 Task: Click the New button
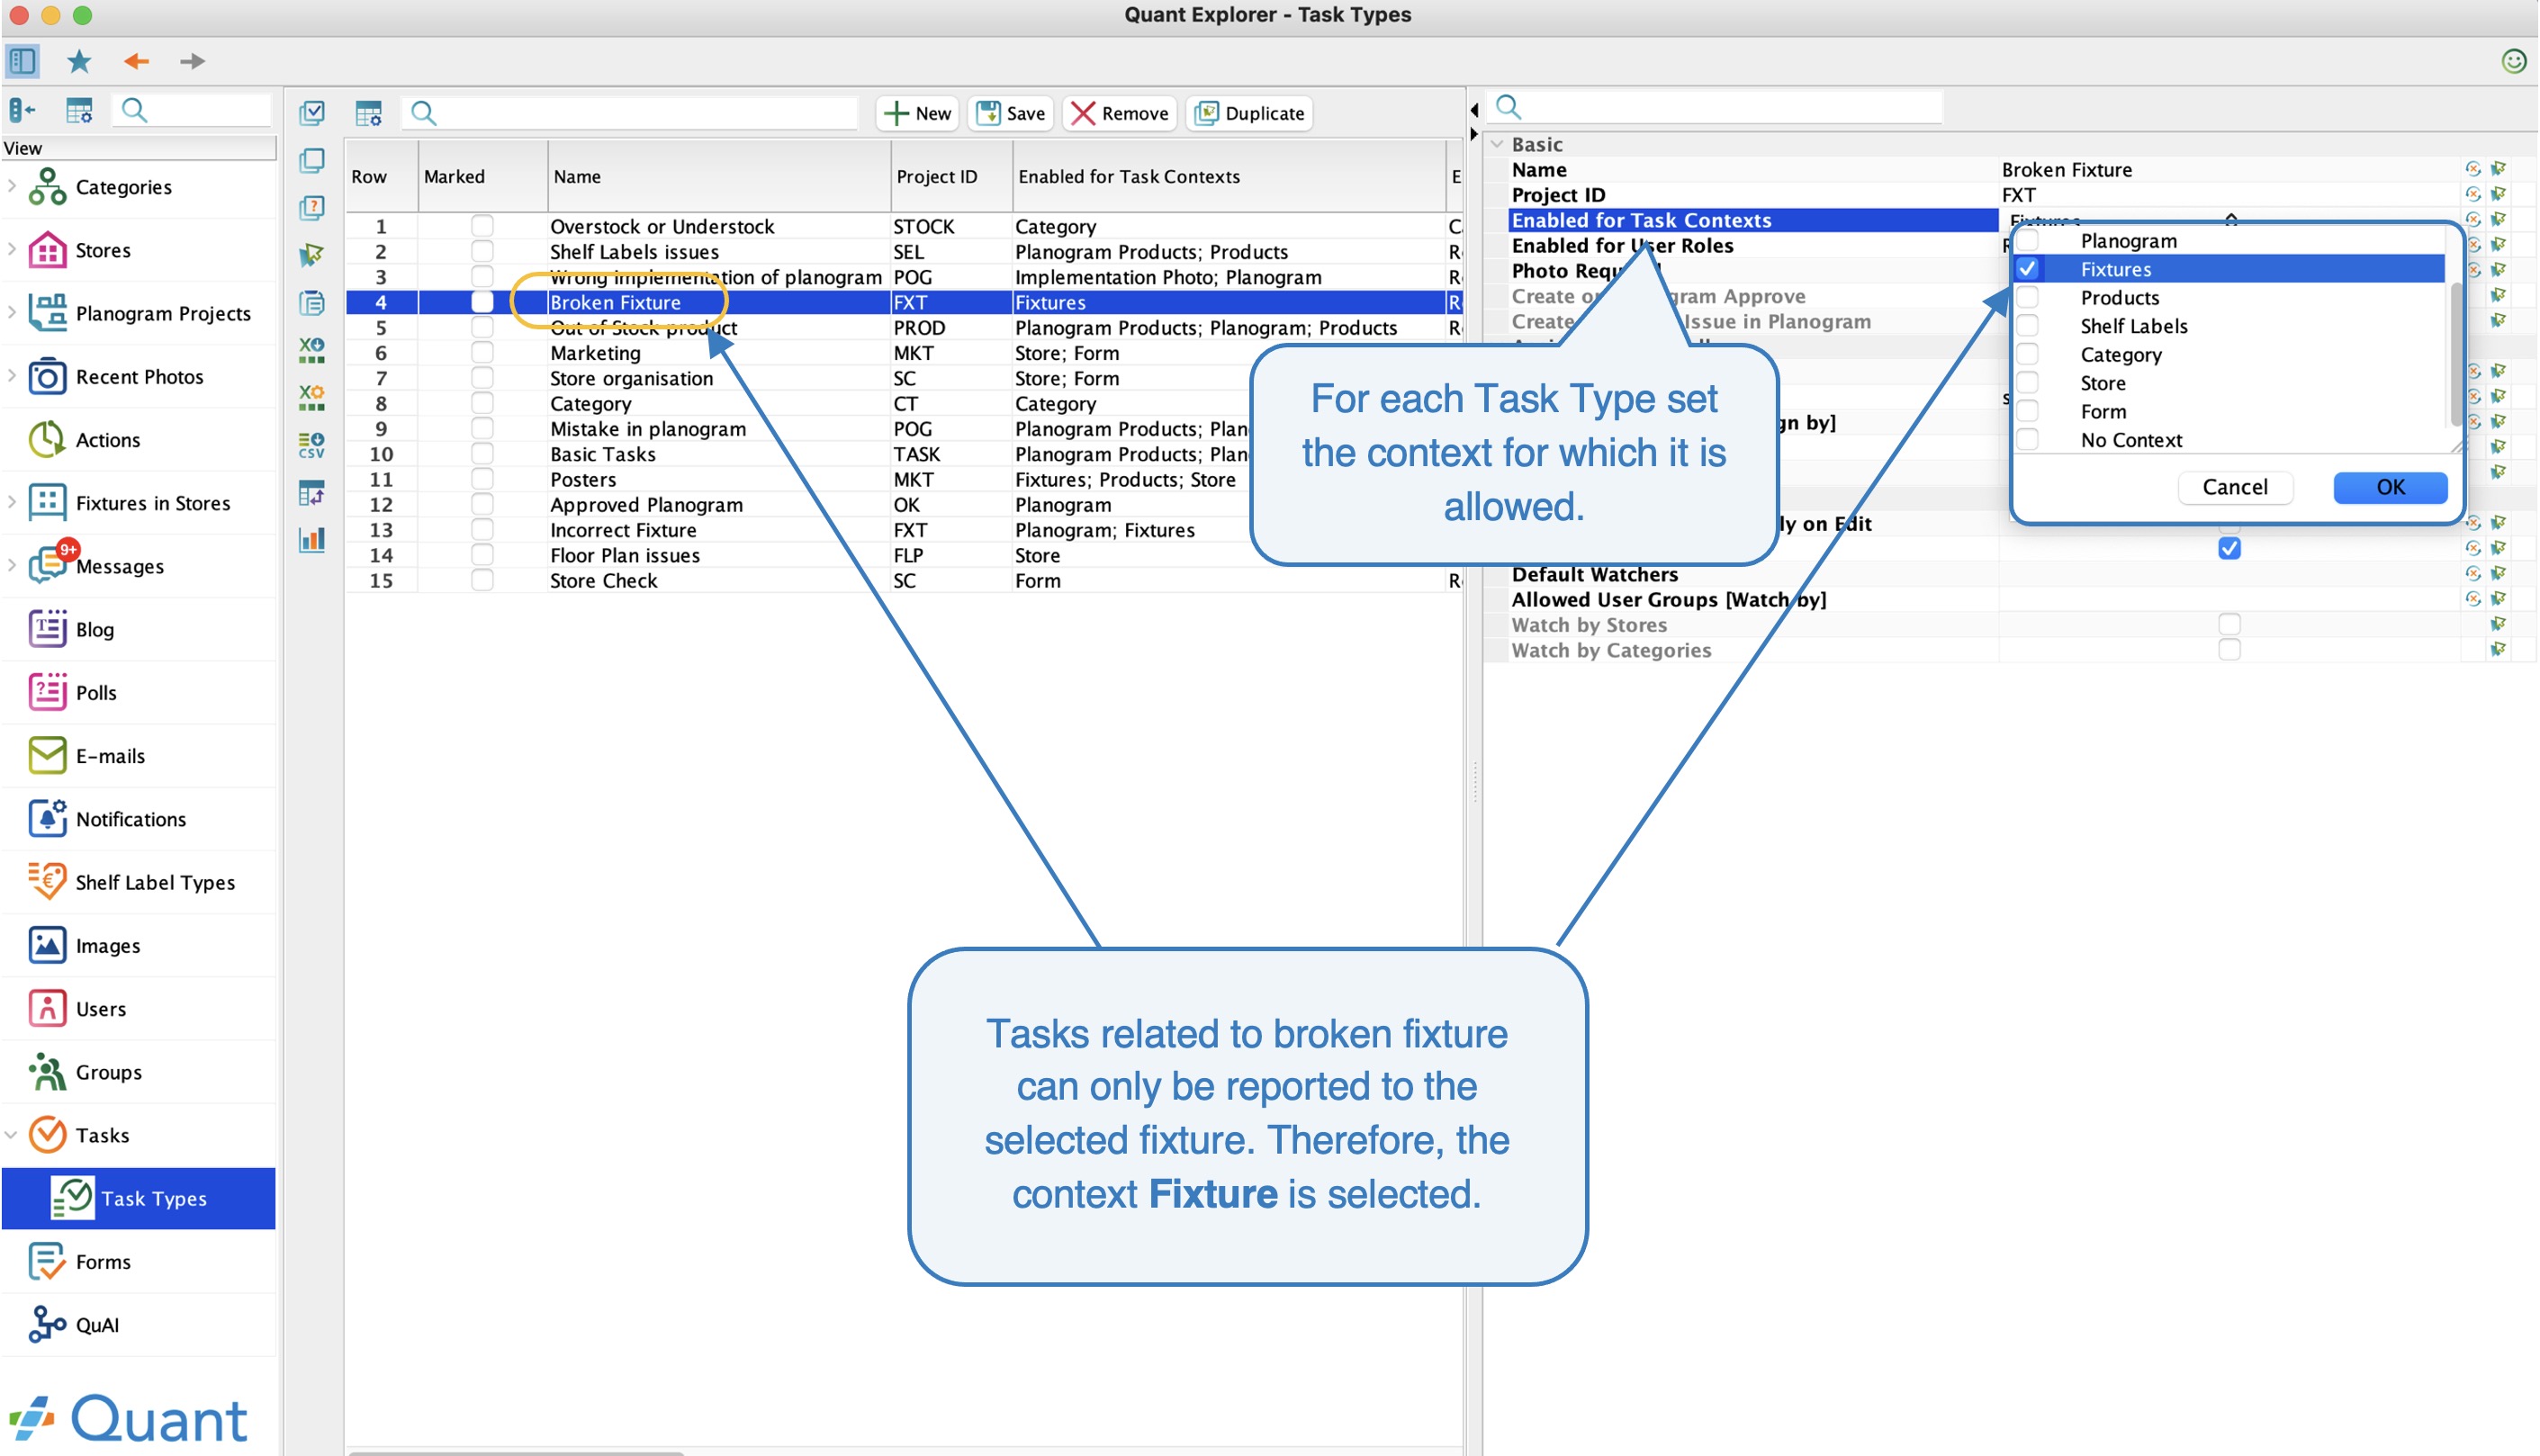918,113
